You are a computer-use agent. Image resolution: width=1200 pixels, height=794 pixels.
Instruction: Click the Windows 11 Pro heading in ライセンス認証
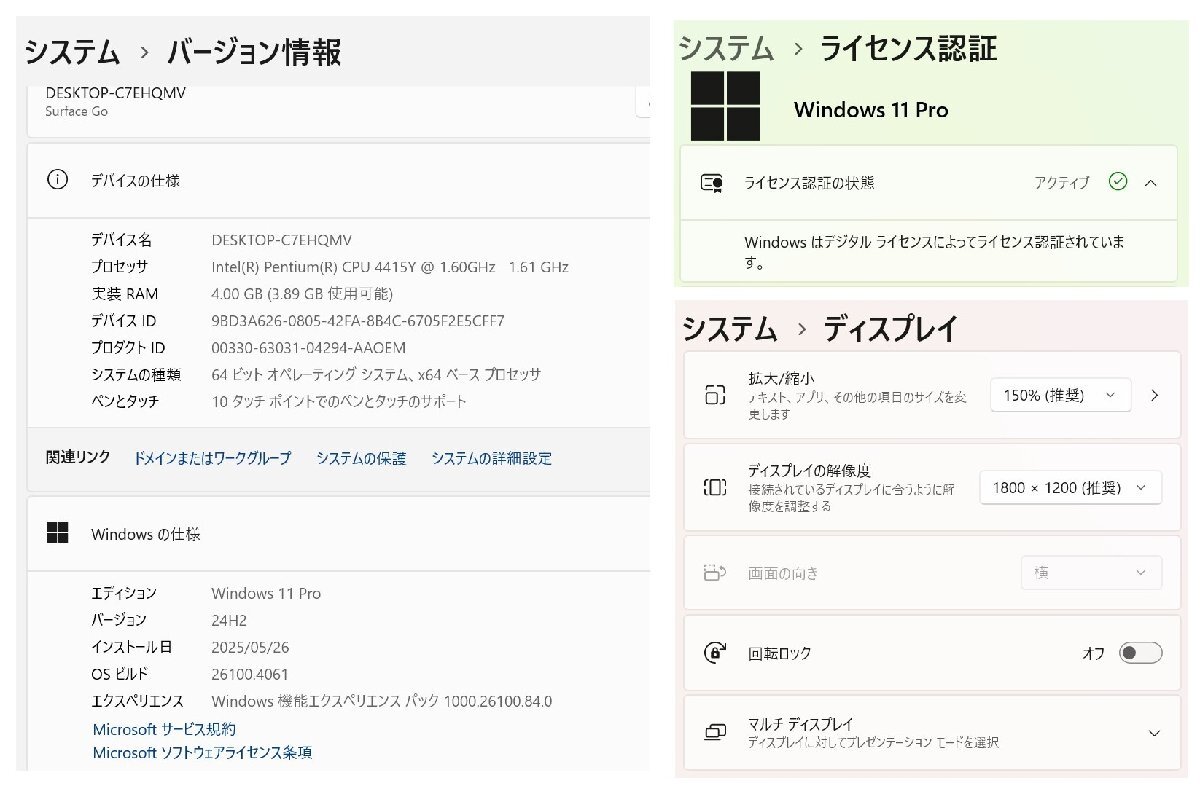pos(871,110)
